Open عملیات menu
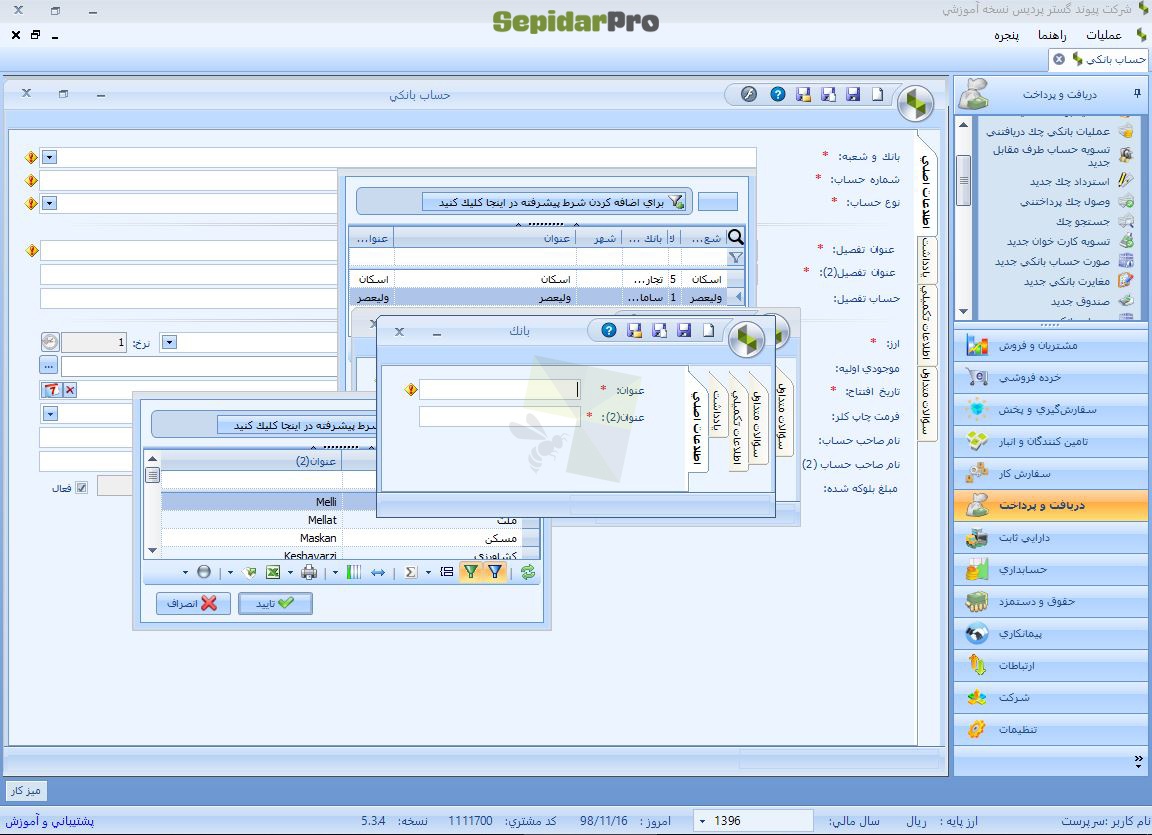This screenshot has height=835, width=1152. tap(1104, 35)
